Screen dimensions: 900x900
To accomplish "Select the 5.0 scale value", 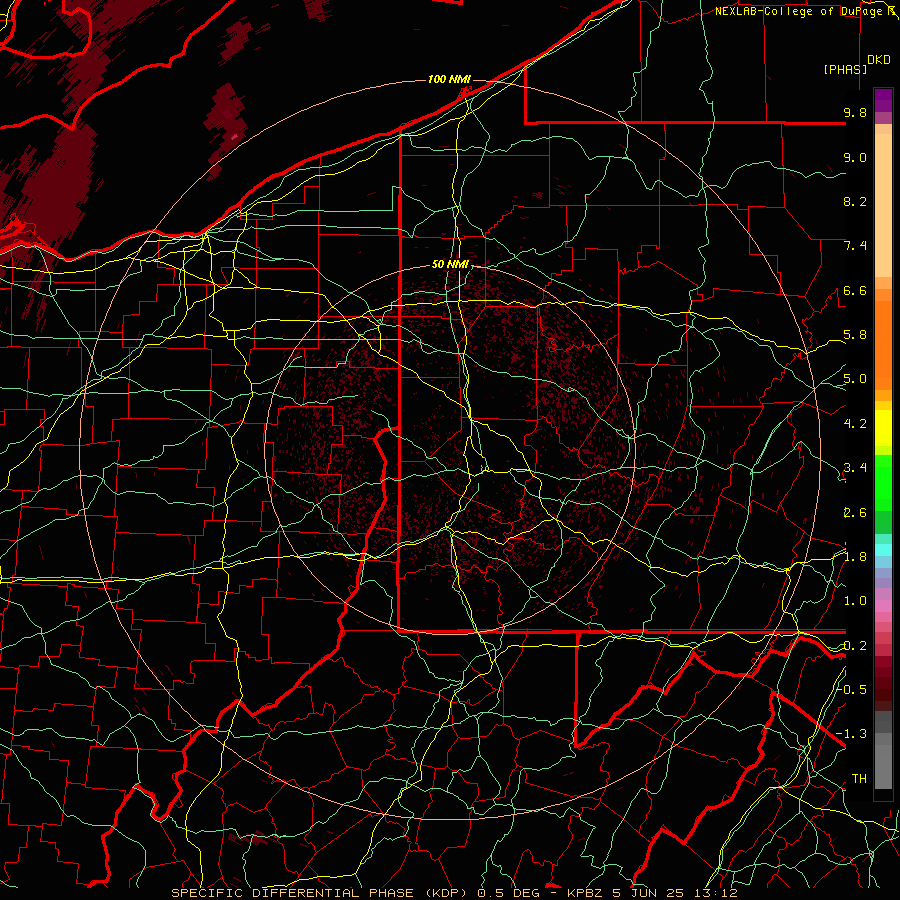I will pyautogui.click(x=855, y=379).
